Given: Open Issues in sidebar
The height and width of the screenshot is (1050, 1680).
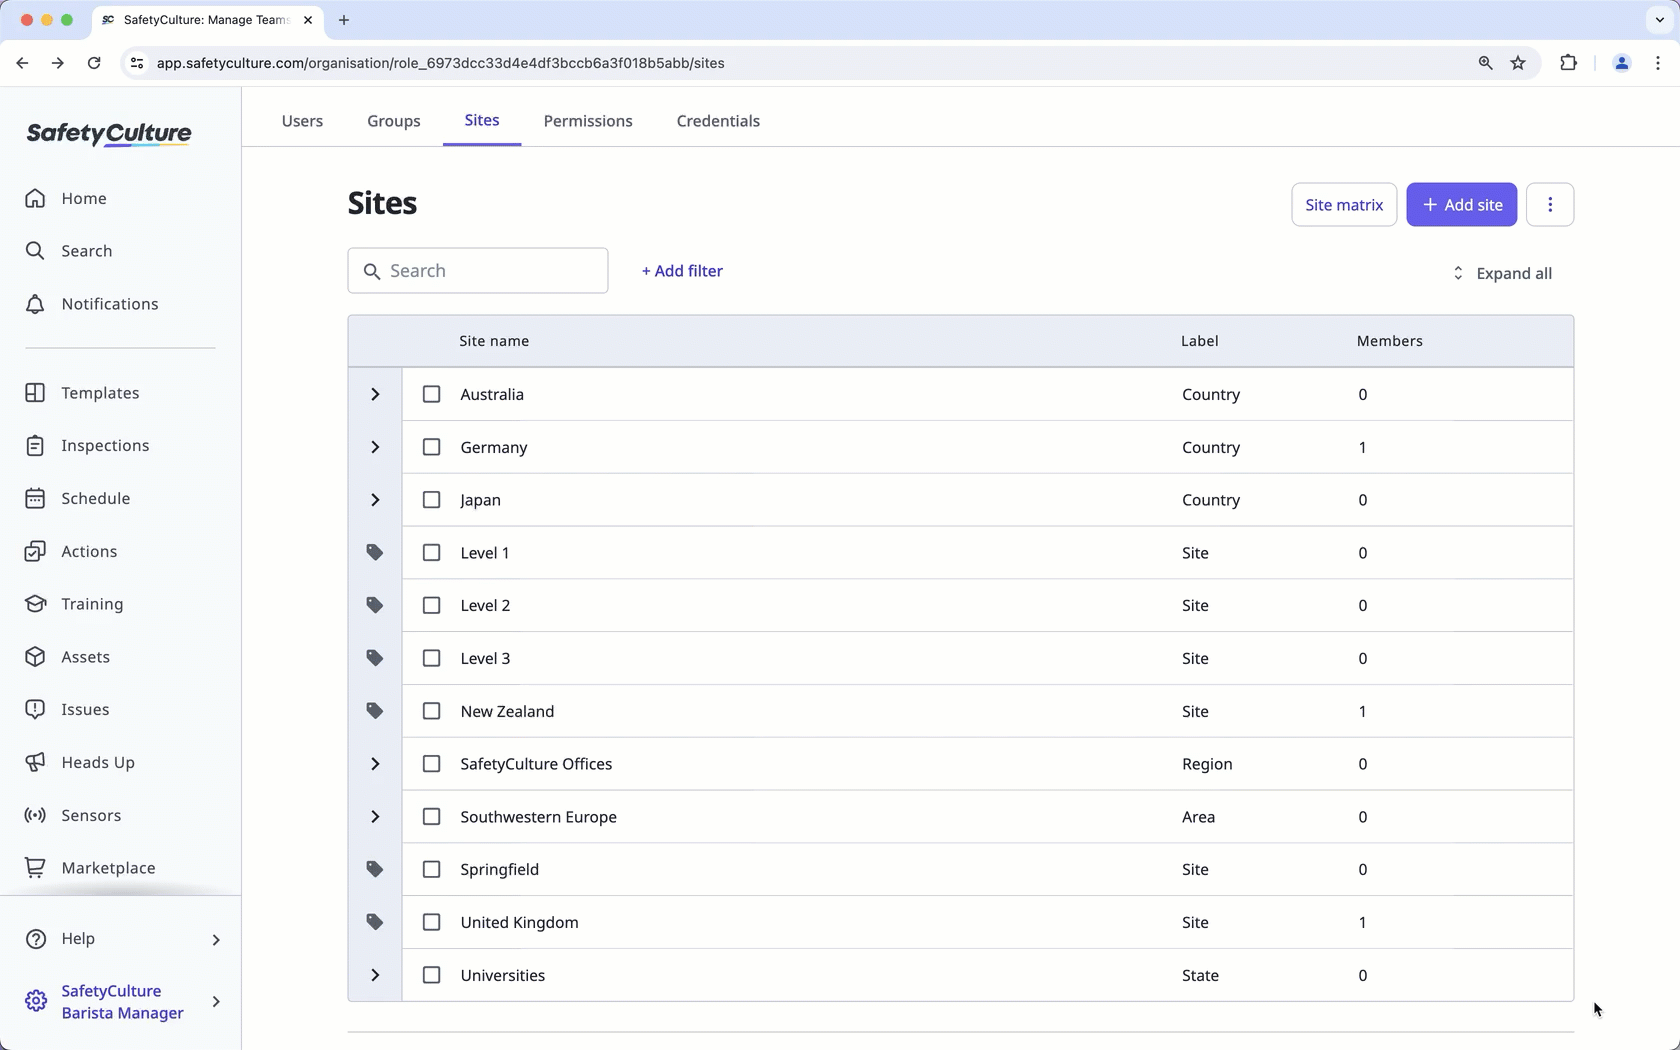Looking at the screenshot, I should (67, 710).
